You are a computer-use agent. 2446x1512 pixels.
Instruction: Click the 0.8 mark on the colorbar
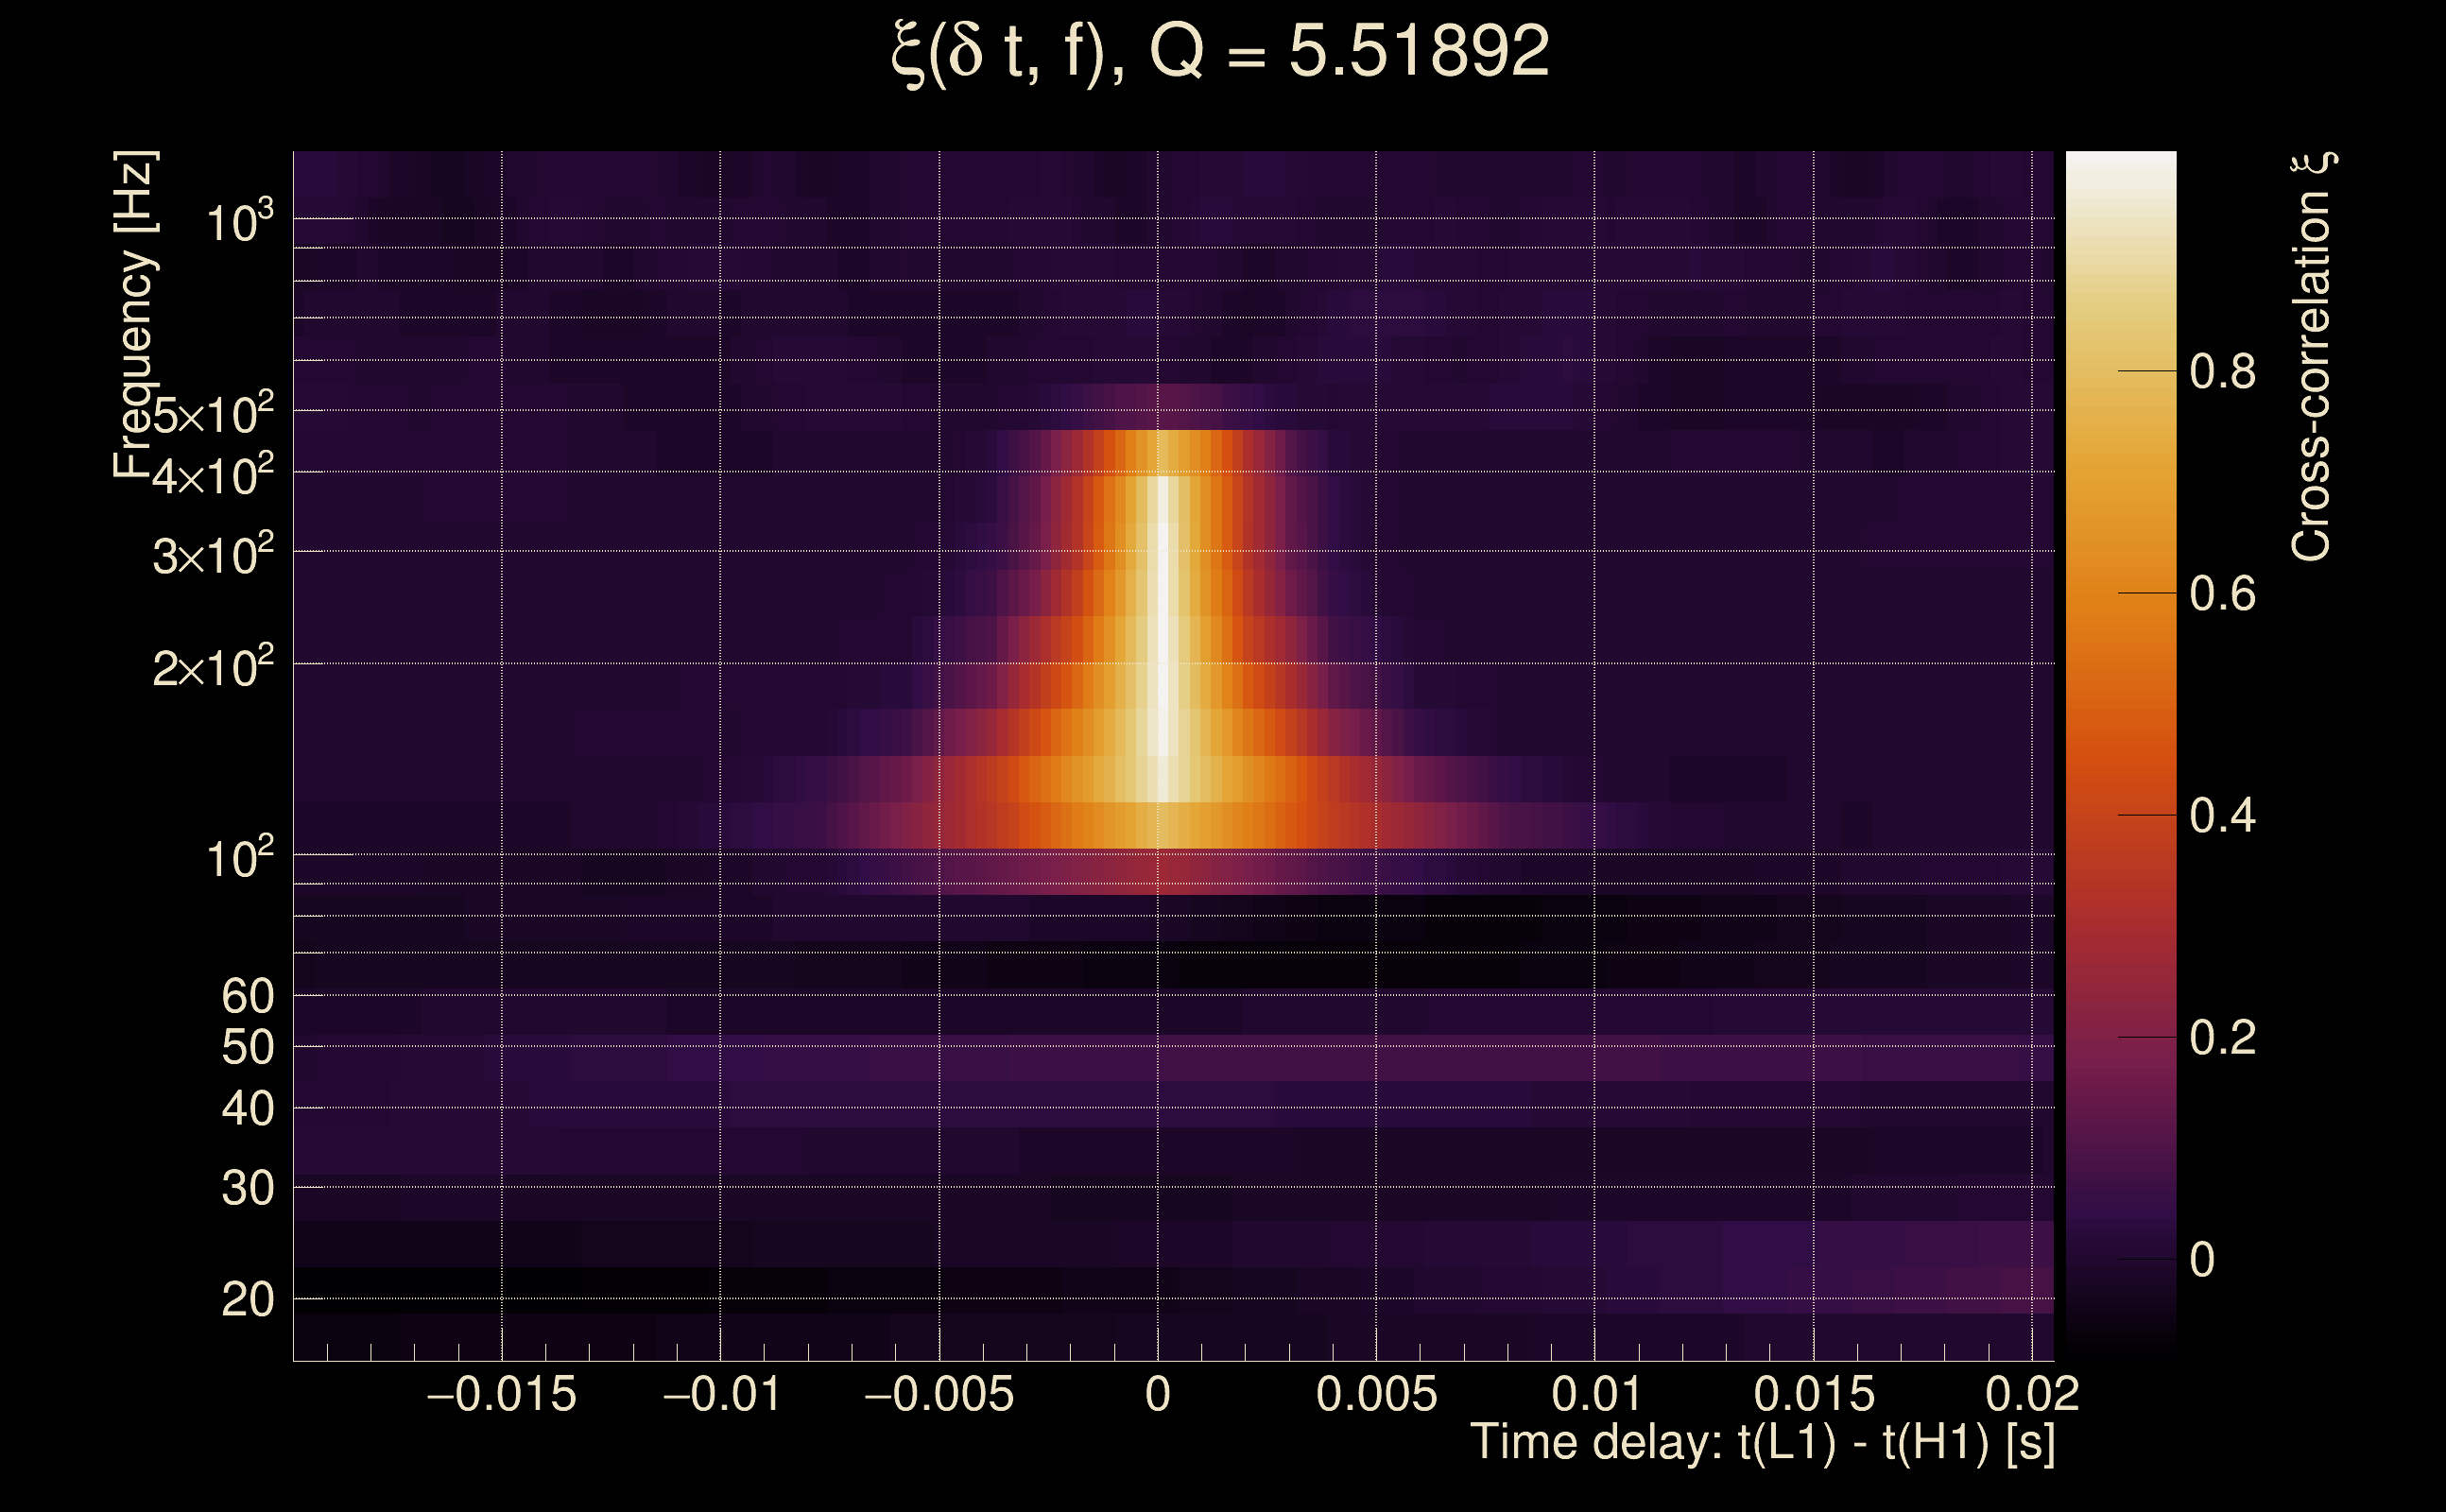[x=2222, y=372]
